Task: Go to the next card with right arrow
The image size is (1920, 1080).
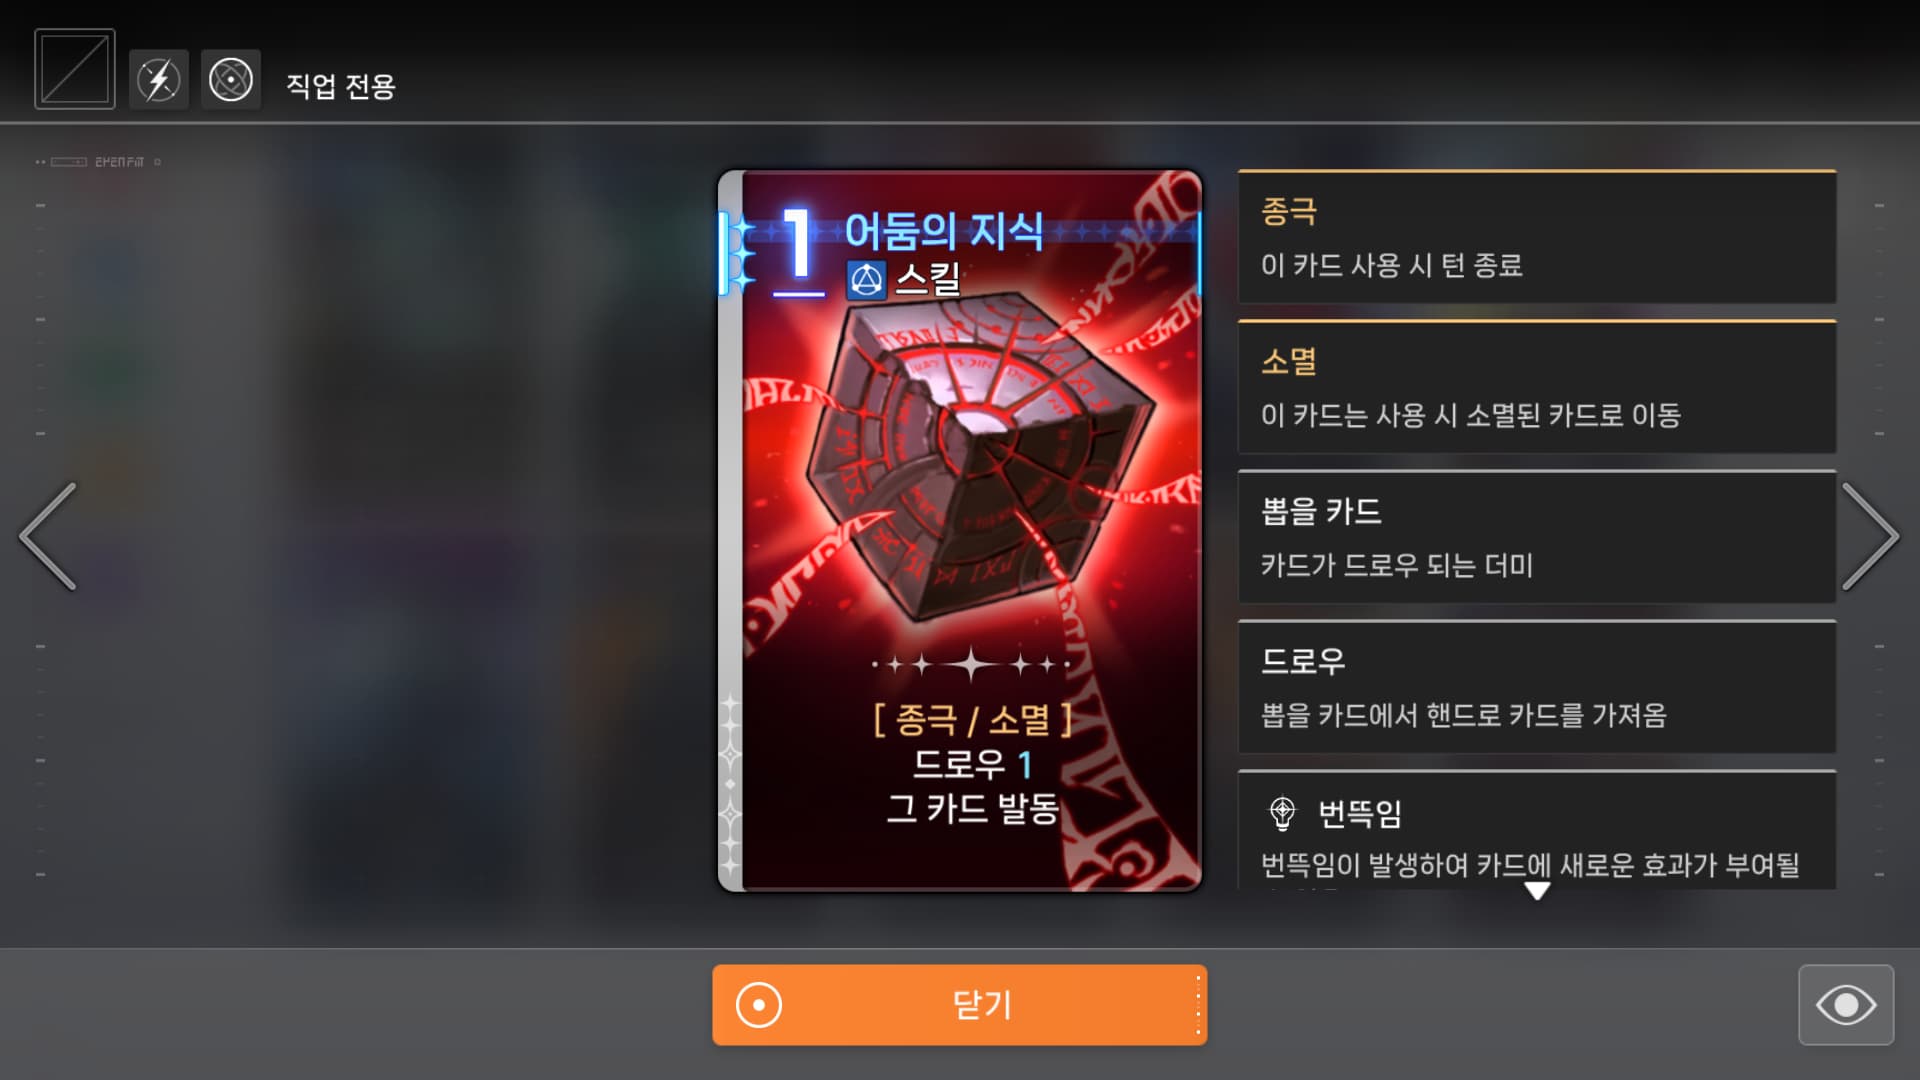Action: pyautogui.click(x=1870, y=536)
